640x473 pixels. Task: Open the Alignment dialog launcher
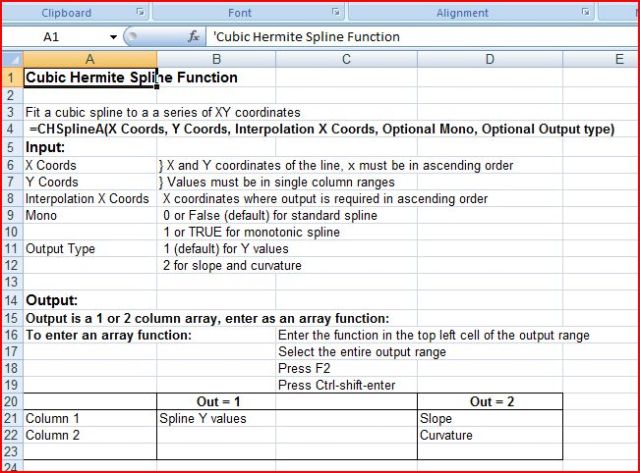pyautogui.click(x=586, y=13)
